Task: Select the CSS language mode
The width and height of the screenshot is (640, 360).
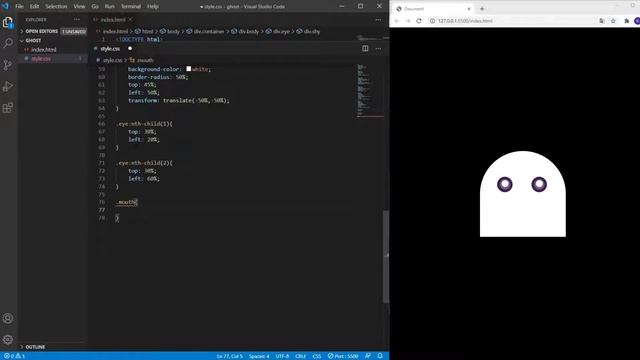Action: point(317,356)
